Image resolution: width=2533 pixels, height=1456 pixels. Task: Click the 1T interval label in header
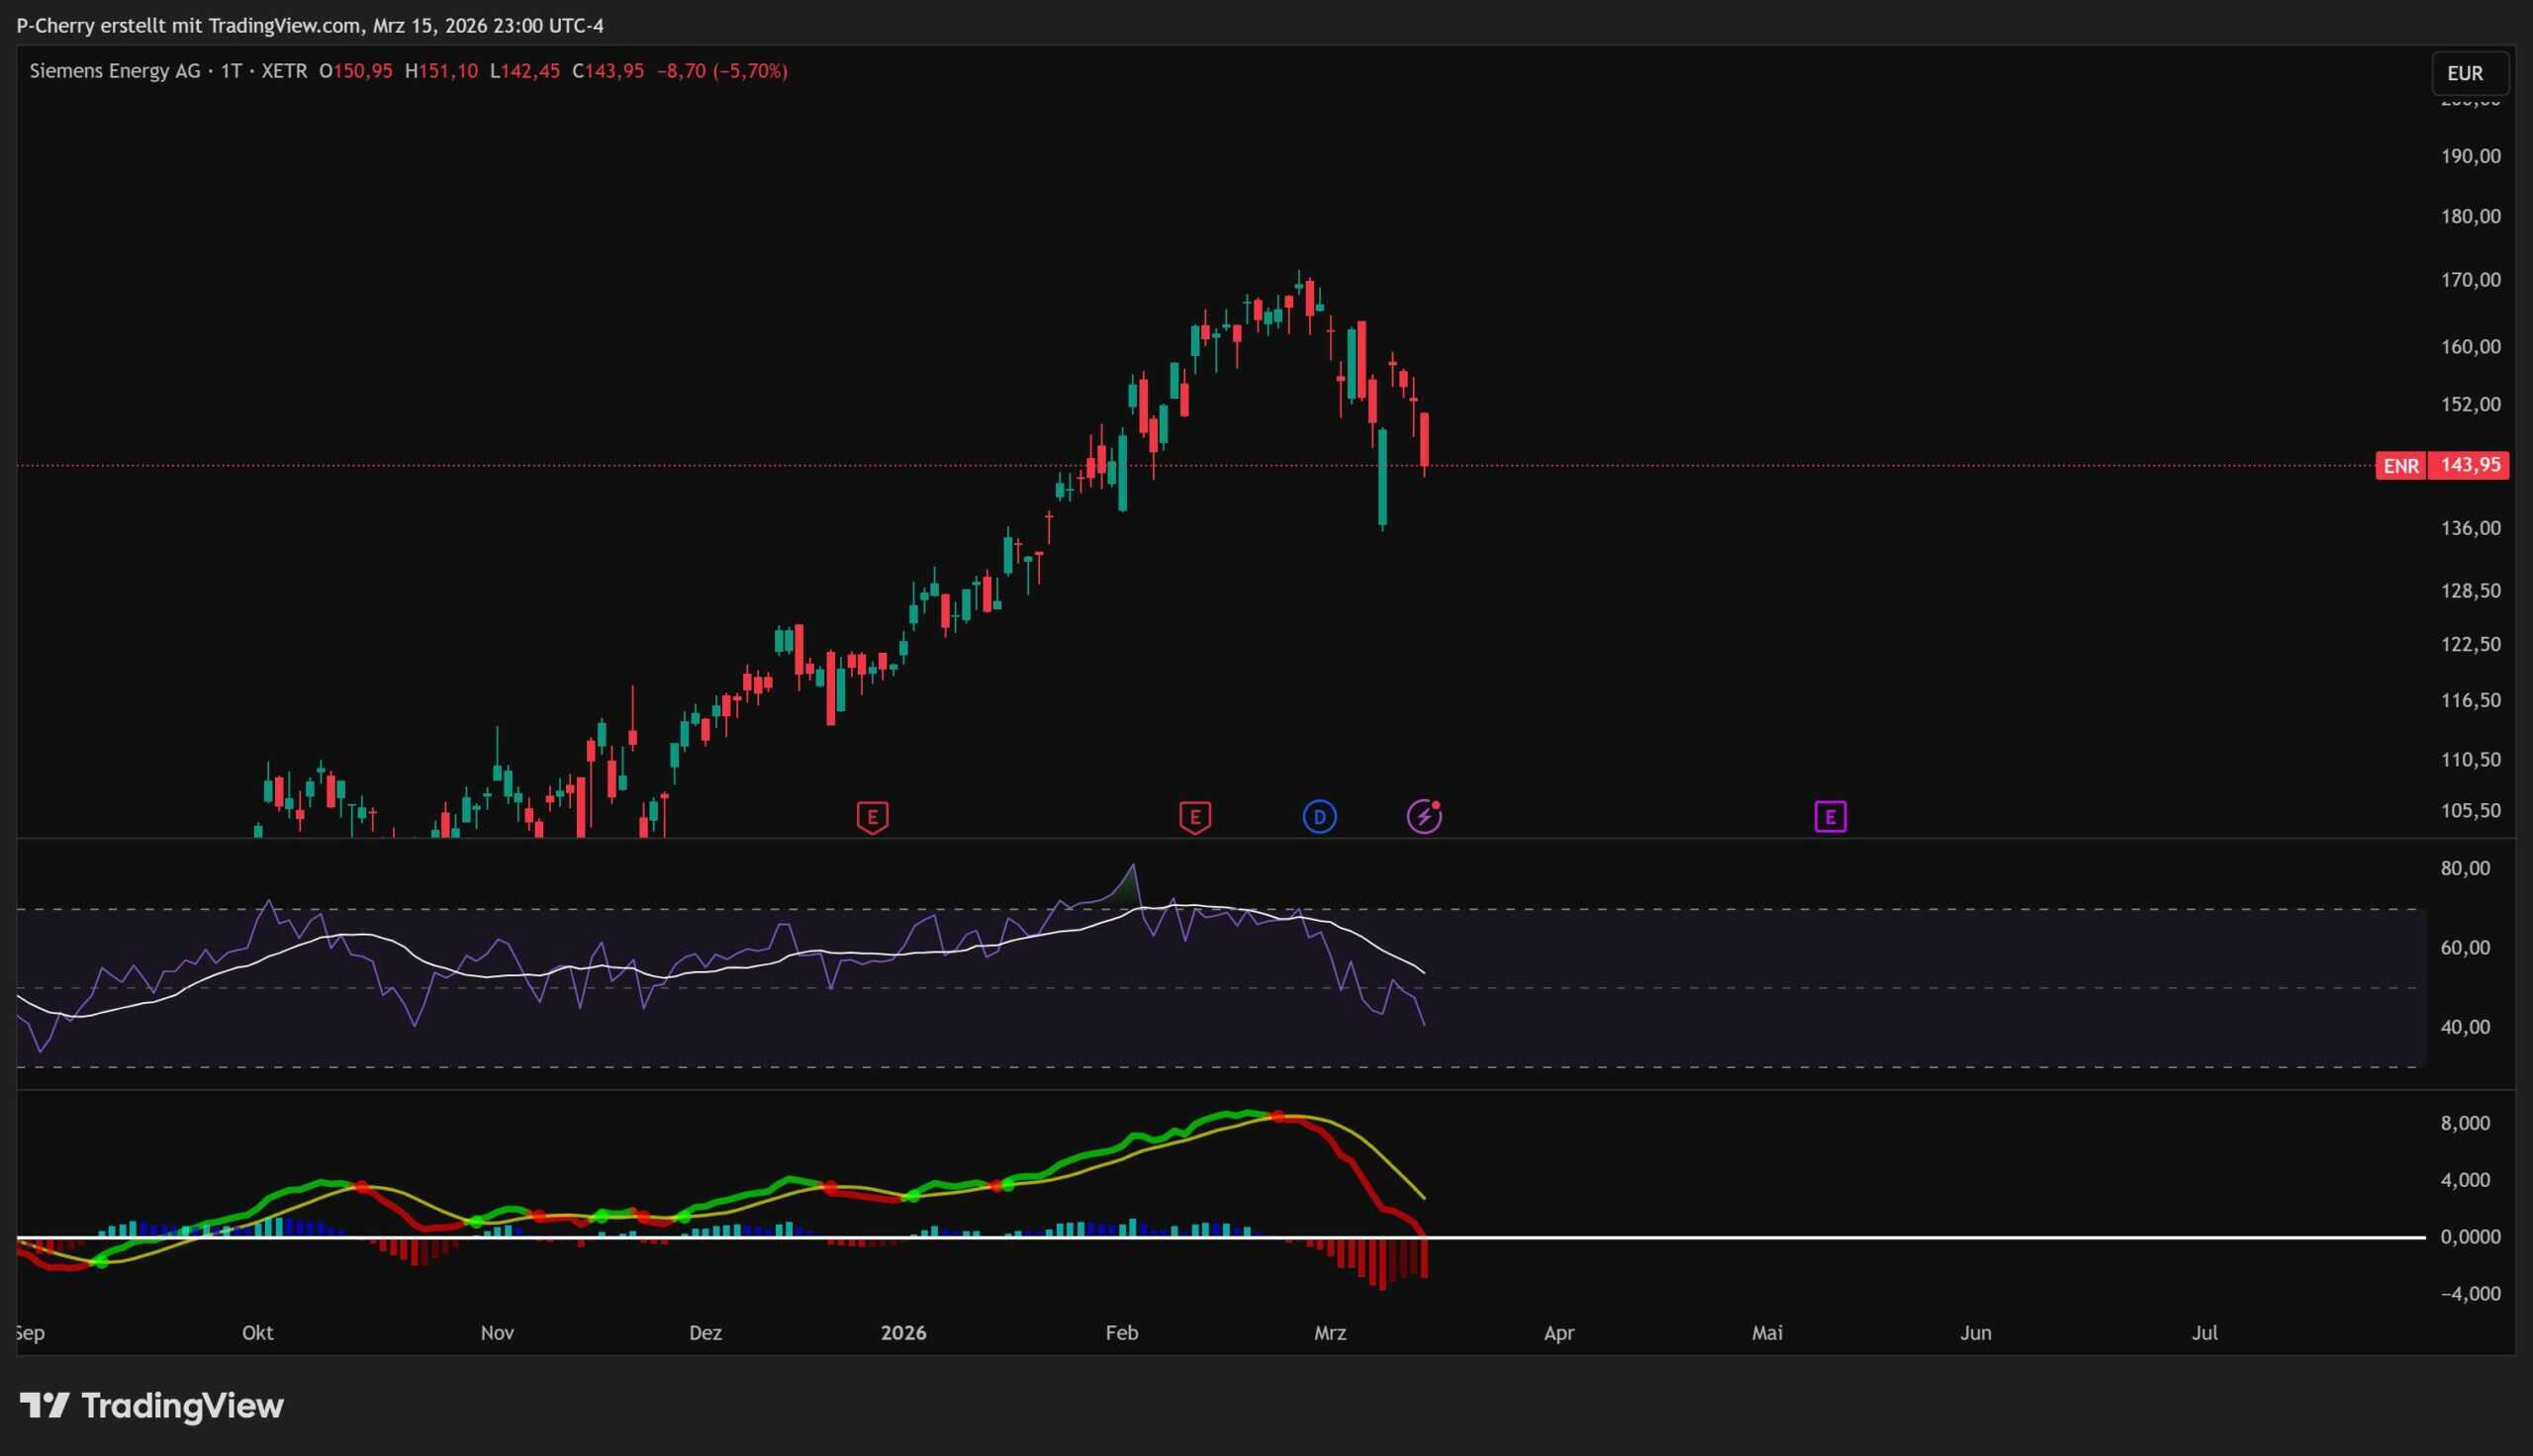coord(231,71)
